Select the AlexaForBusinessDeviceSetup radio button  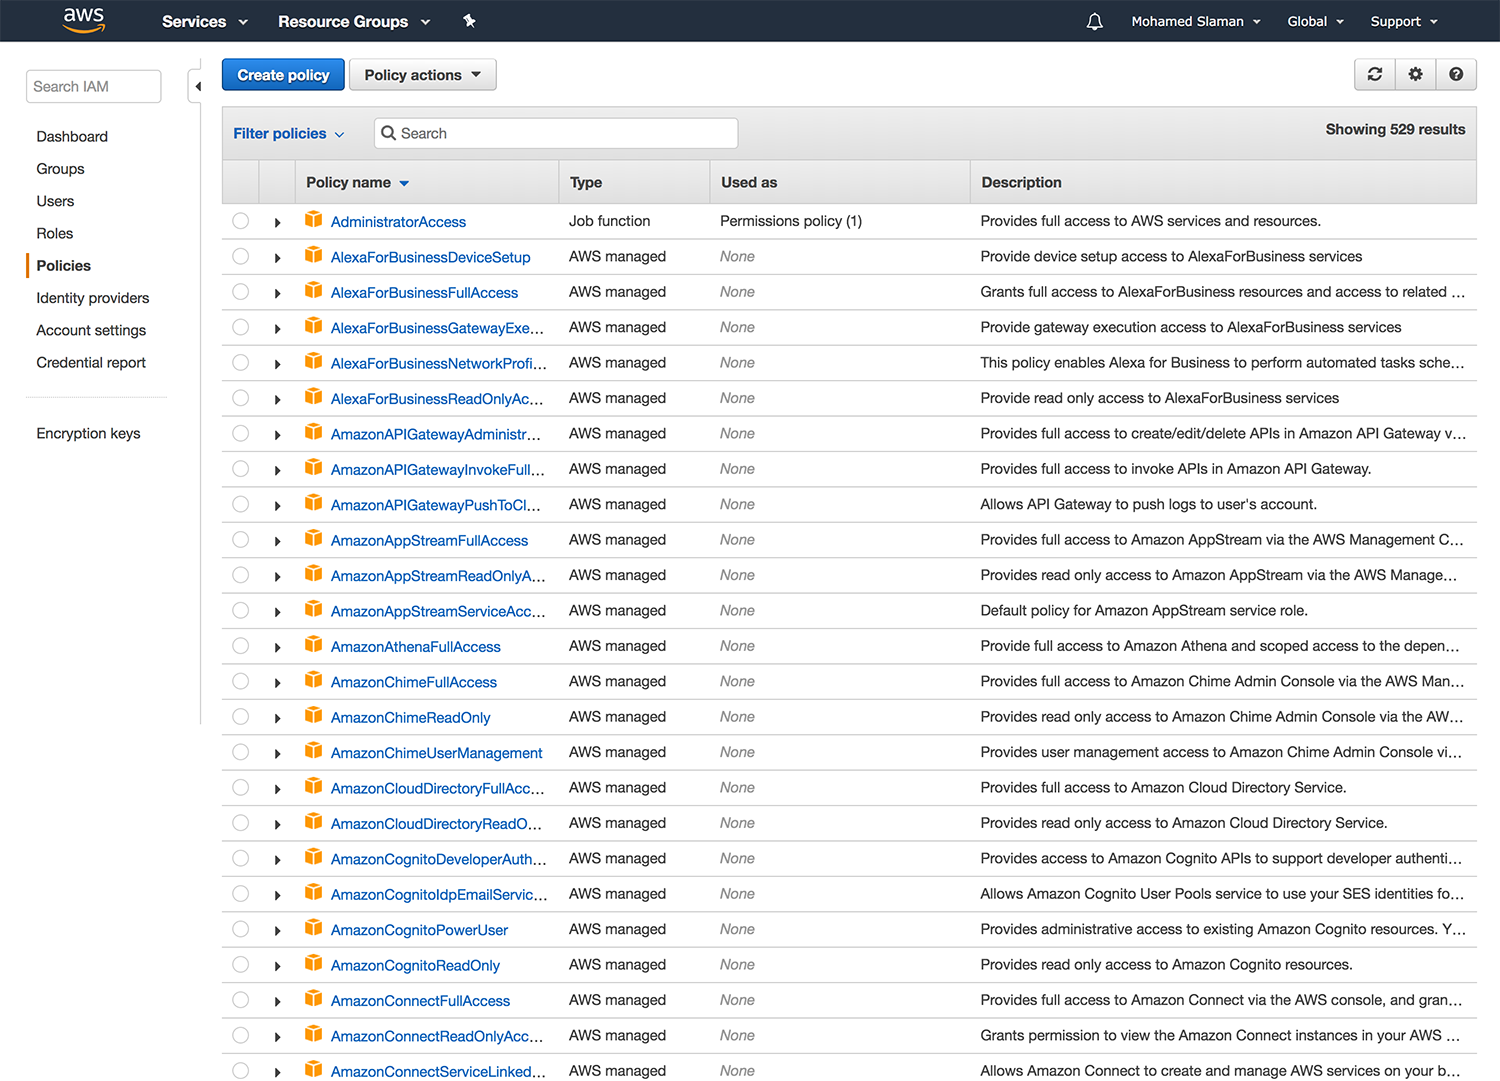coord(241,256)
